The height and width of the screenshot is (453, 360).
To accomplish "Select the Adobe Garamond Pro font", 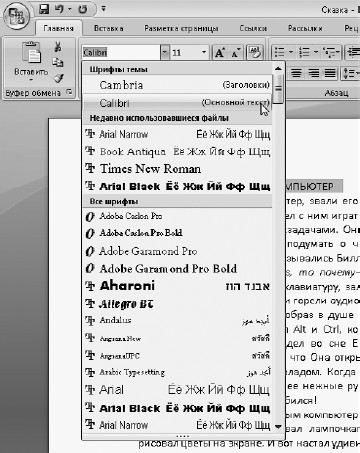I will click(177, 251).
